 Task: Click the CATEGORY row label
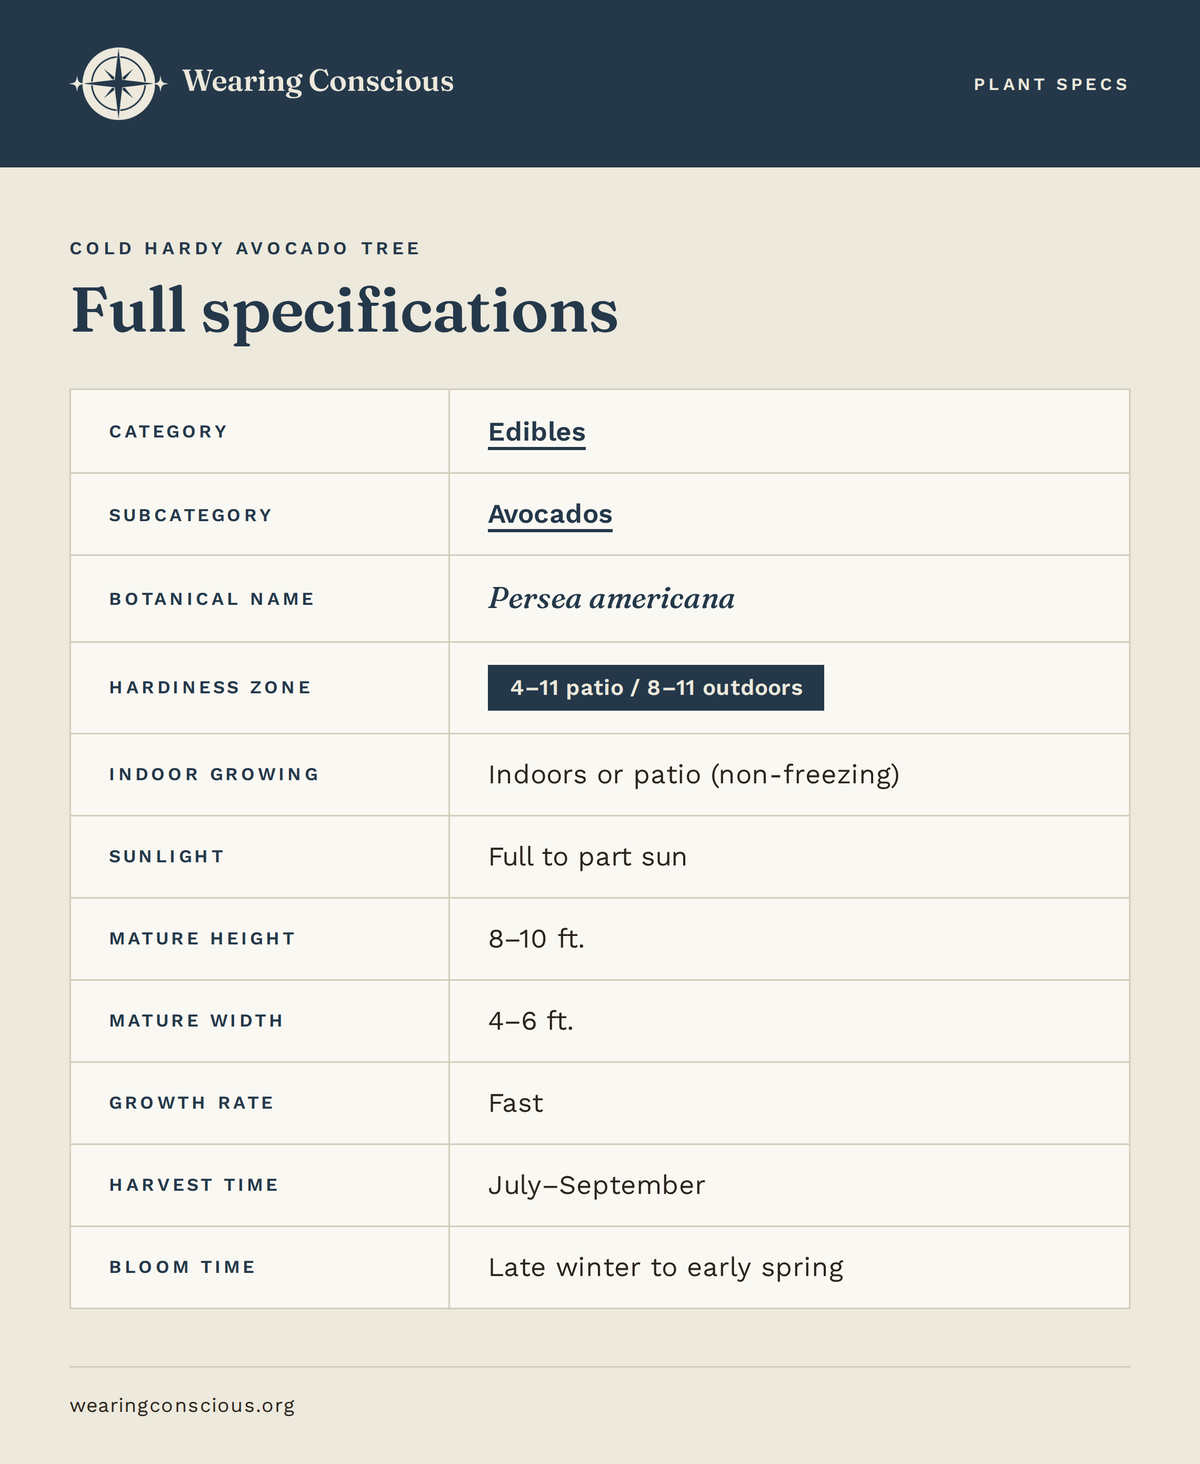pos(168,432)
